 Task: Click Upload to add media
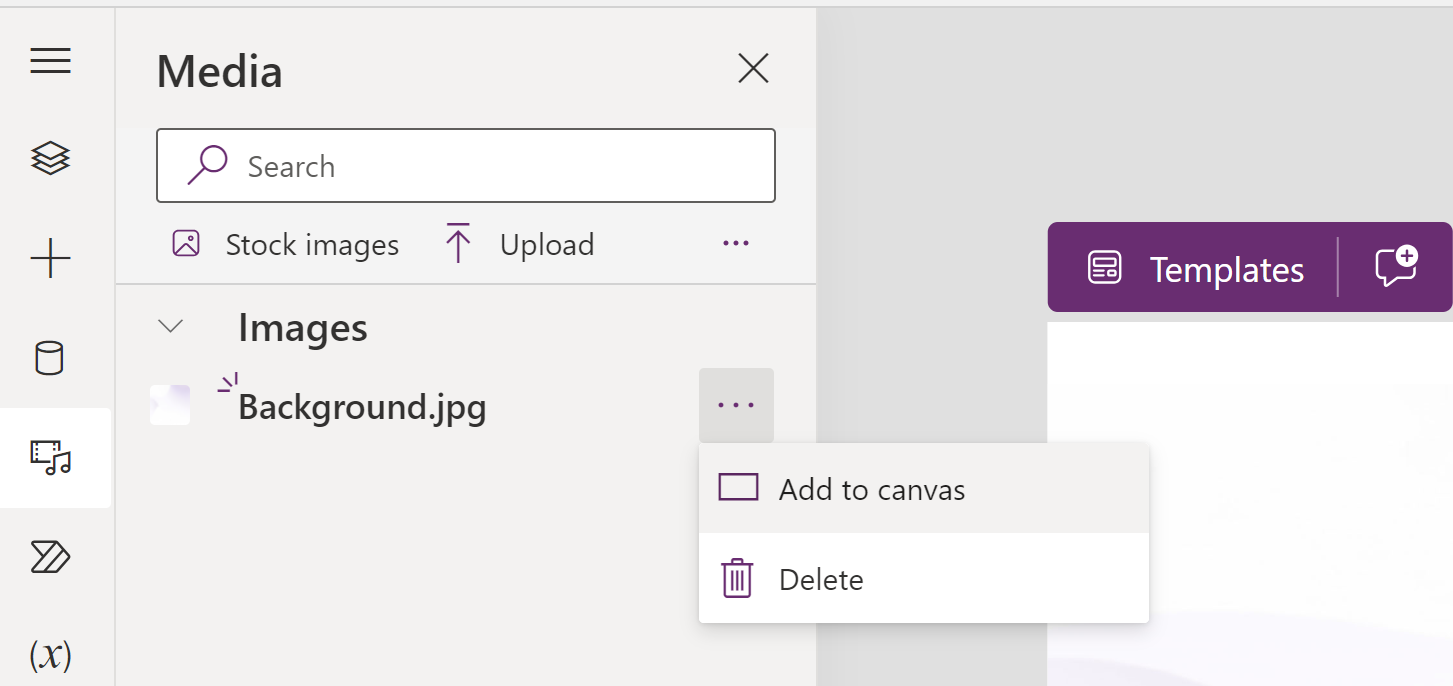(x=518, y=245)
